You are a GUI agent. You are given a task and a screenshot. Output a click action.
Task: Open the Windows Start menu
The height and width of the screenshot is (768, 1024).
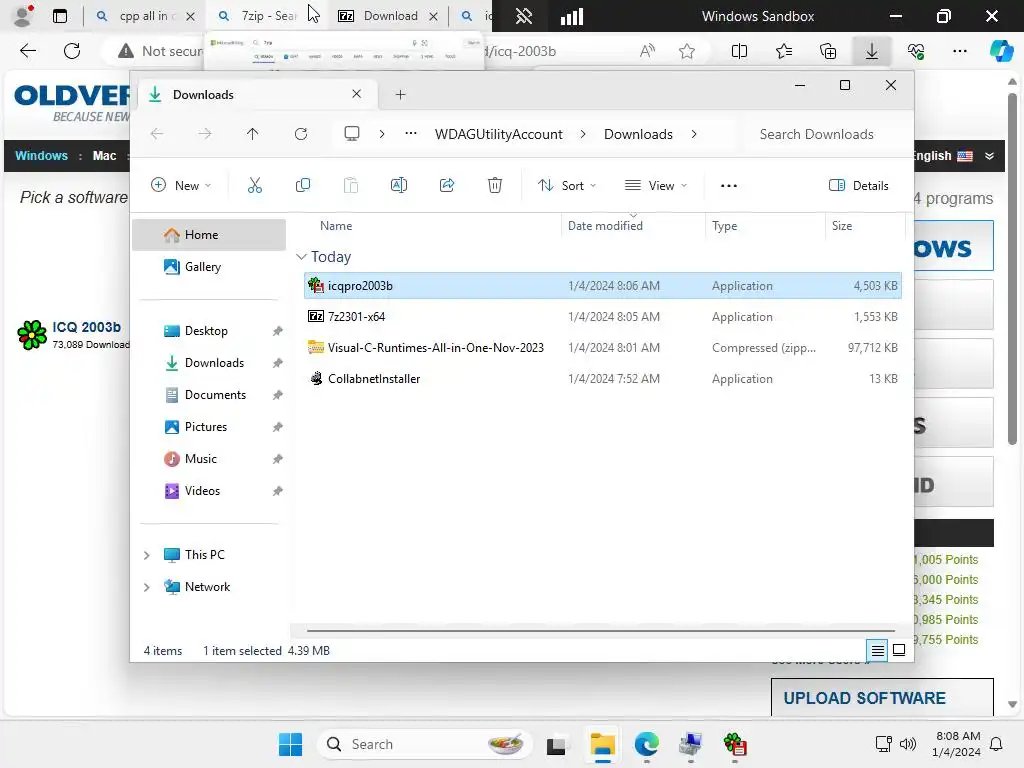(x=291, y=744)
